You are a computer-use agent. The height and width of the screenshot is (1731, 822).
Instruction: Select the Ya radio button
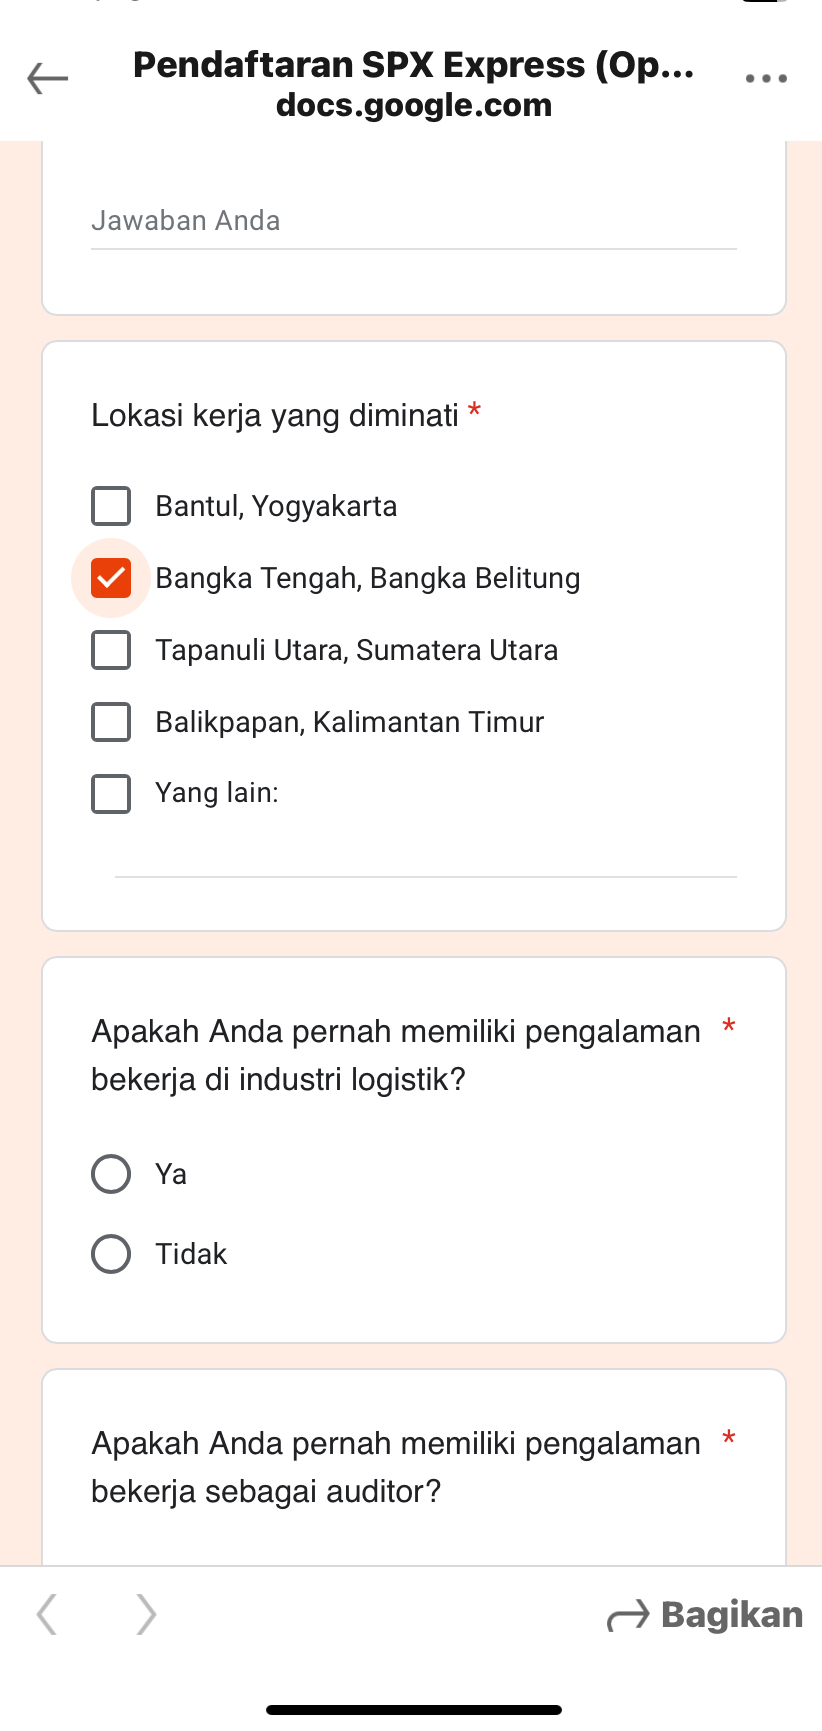point(111,1174)
